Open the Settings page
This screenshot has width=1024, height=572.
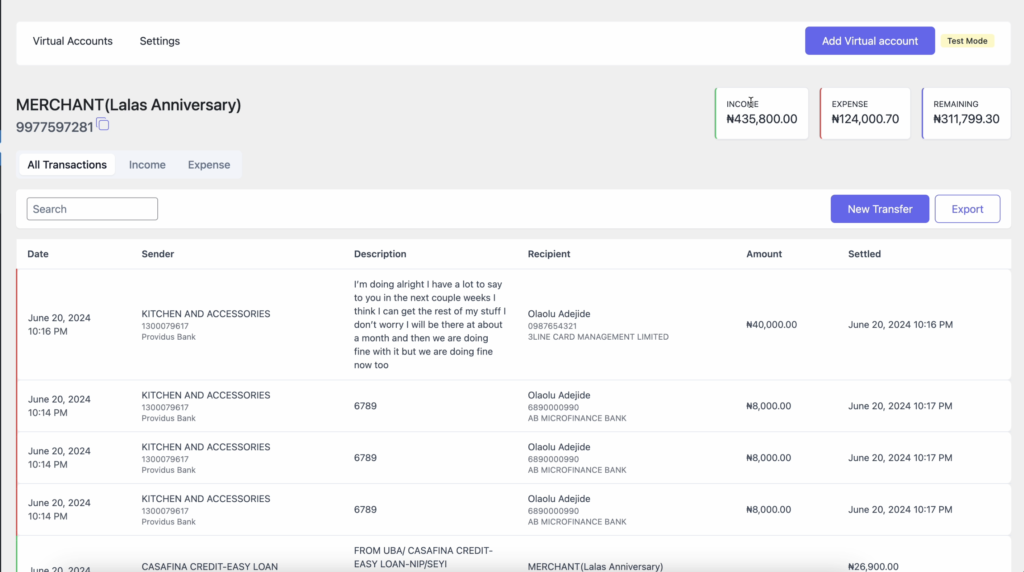pos(160,41)
